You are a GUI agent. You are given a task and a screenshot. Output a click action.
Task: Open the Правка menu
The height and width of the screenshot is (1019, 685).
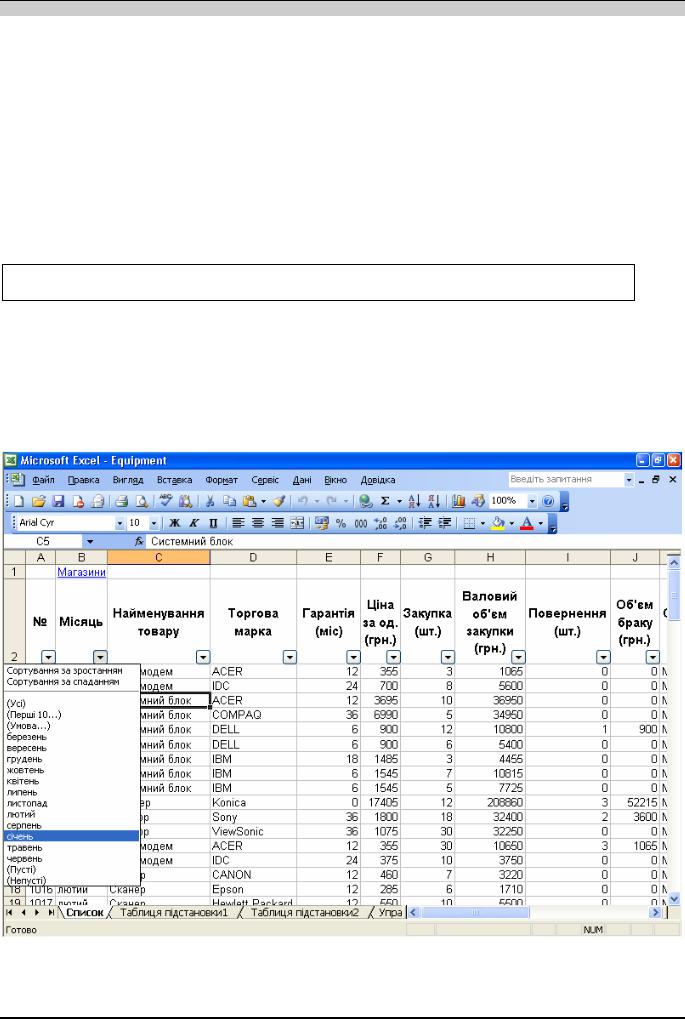coord(83,480)
